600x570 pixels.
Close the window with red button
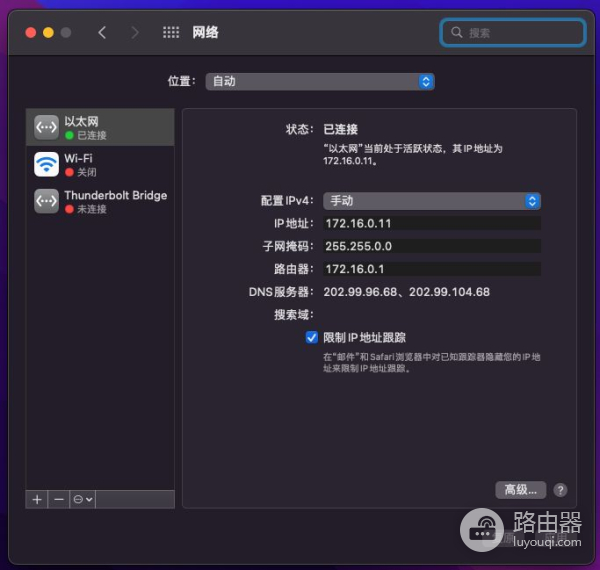[31, 33]
